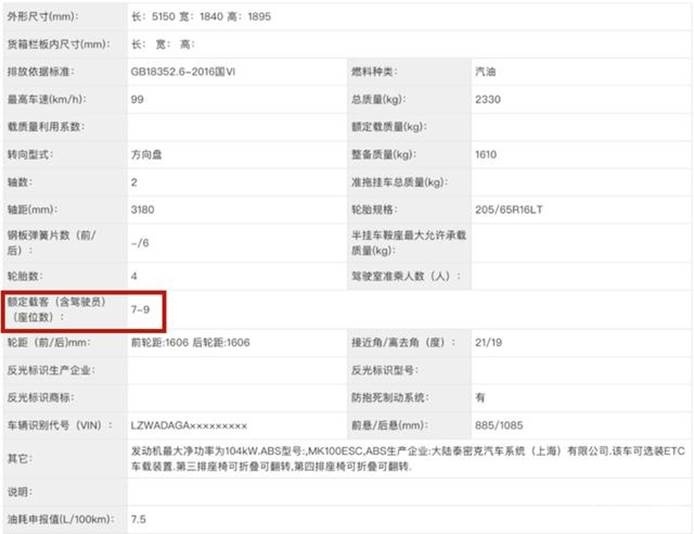The width and height of the screenshot is (694, 534).
Task: Select the total mass value 2330
Action: (488, 99)
